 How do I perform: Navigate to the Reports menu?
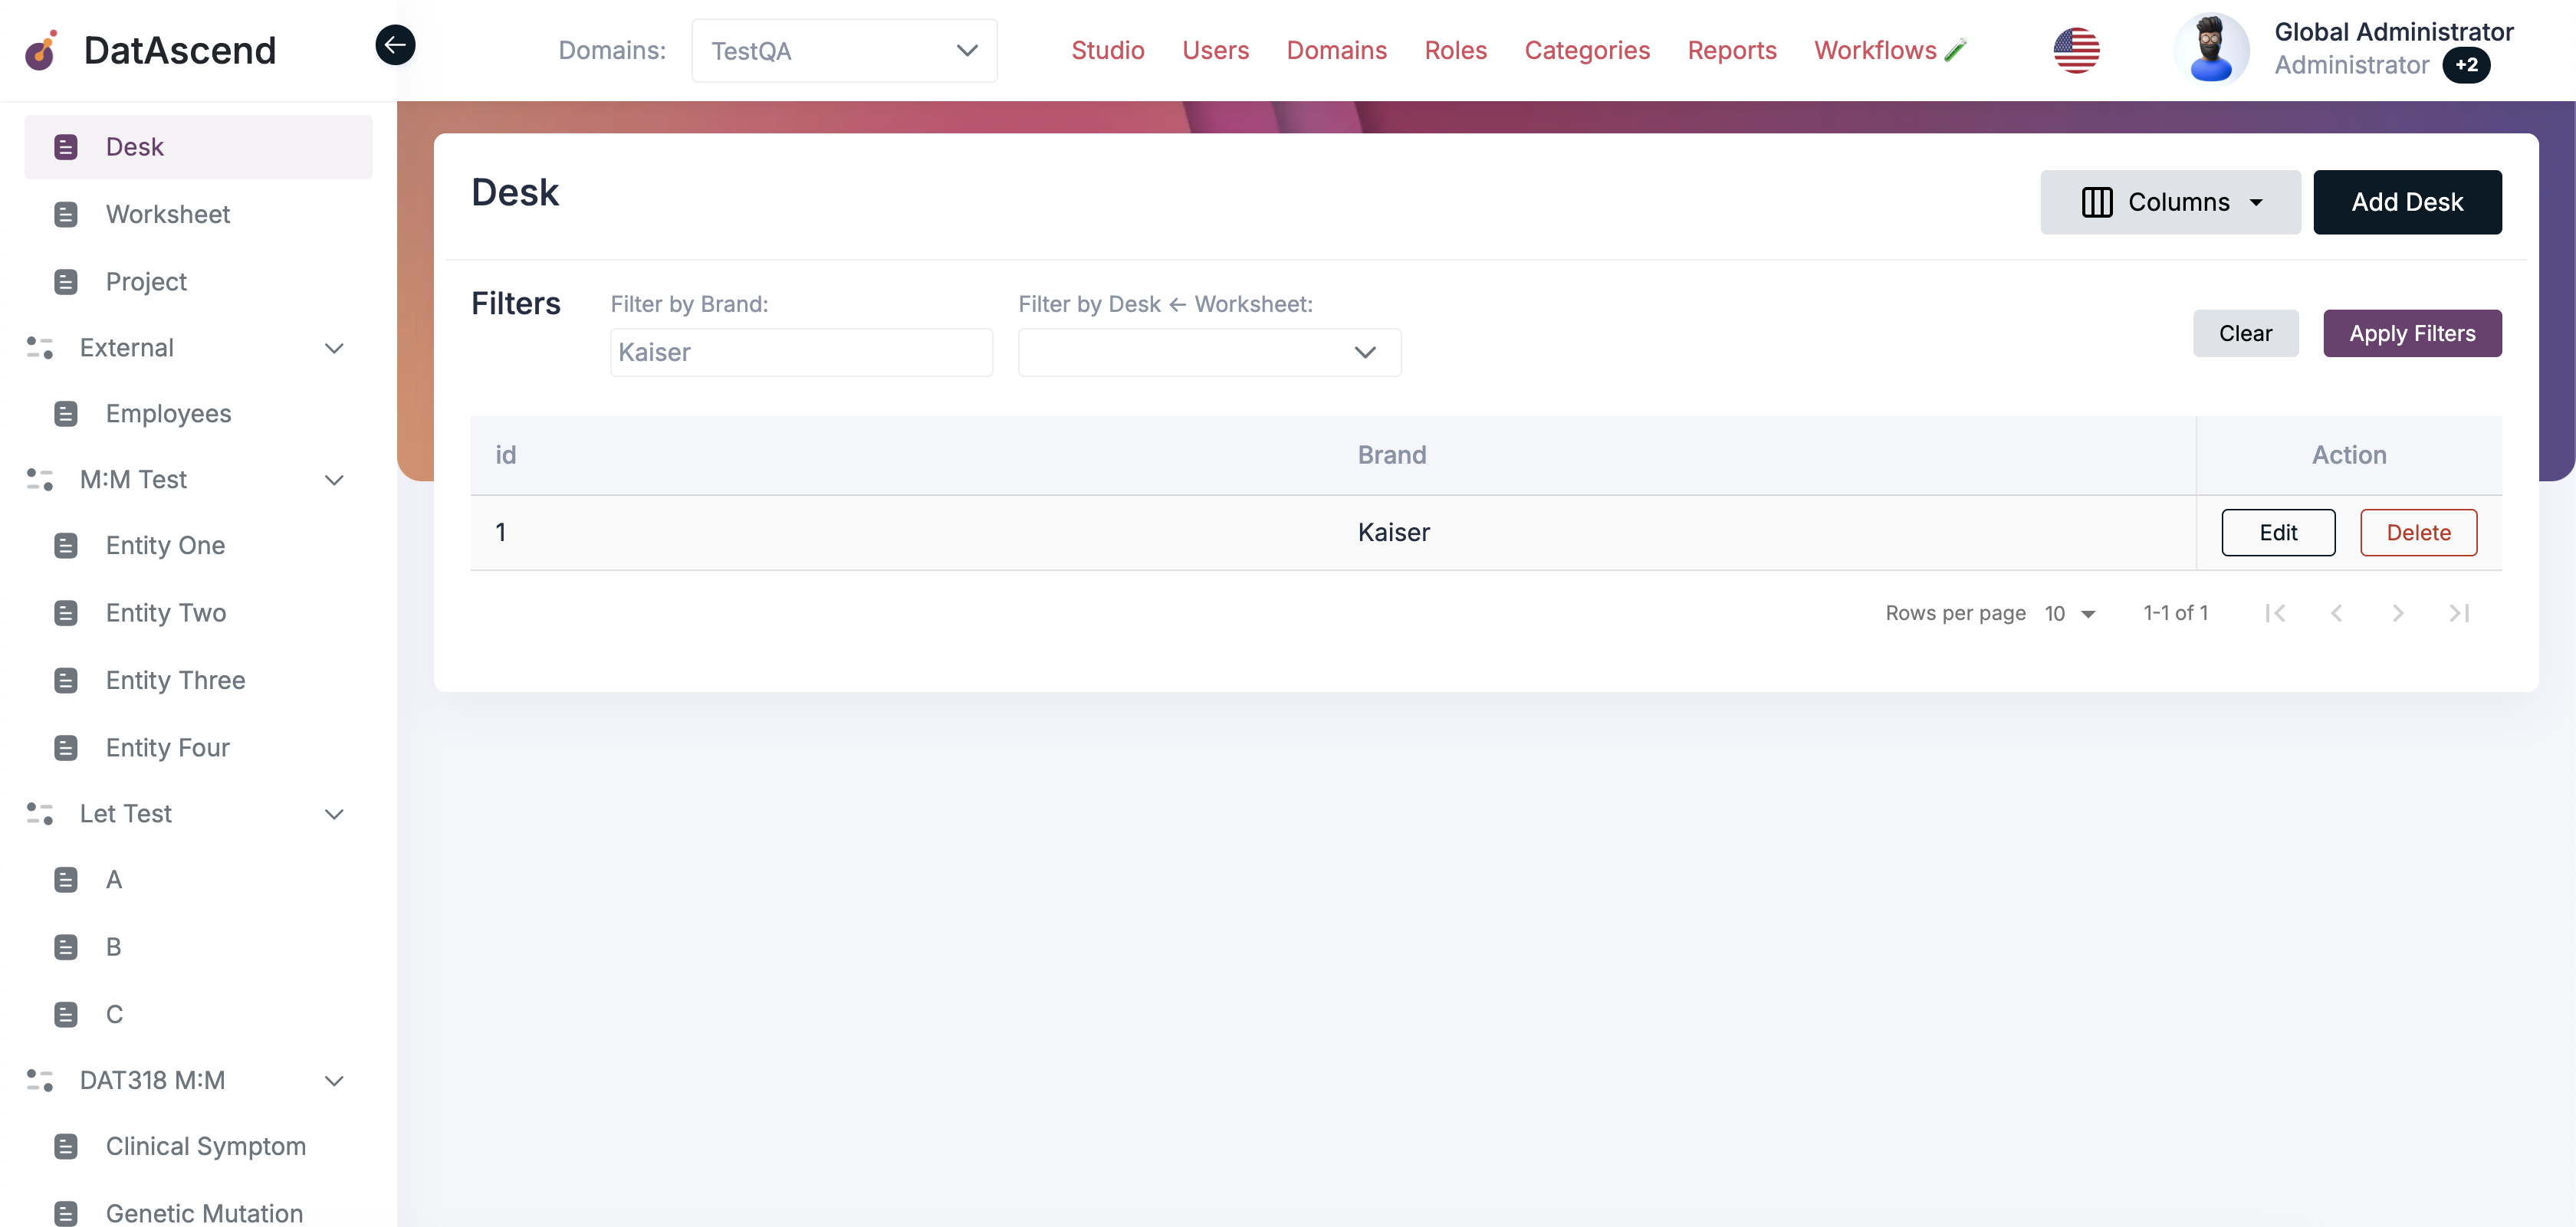[1732, 50]
